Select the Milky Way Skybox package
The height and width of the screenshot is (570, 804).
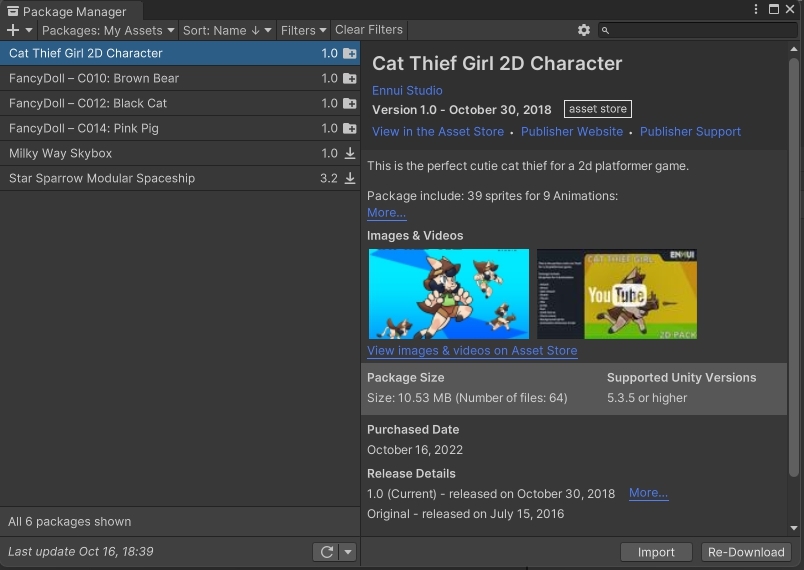[179, 153]
